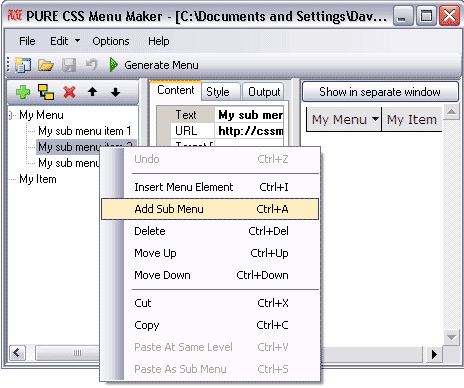The width and height of the screenshot is (464, 388).
Task: Click the Edit menu dropdown arrow
Action: click(77, 41)
